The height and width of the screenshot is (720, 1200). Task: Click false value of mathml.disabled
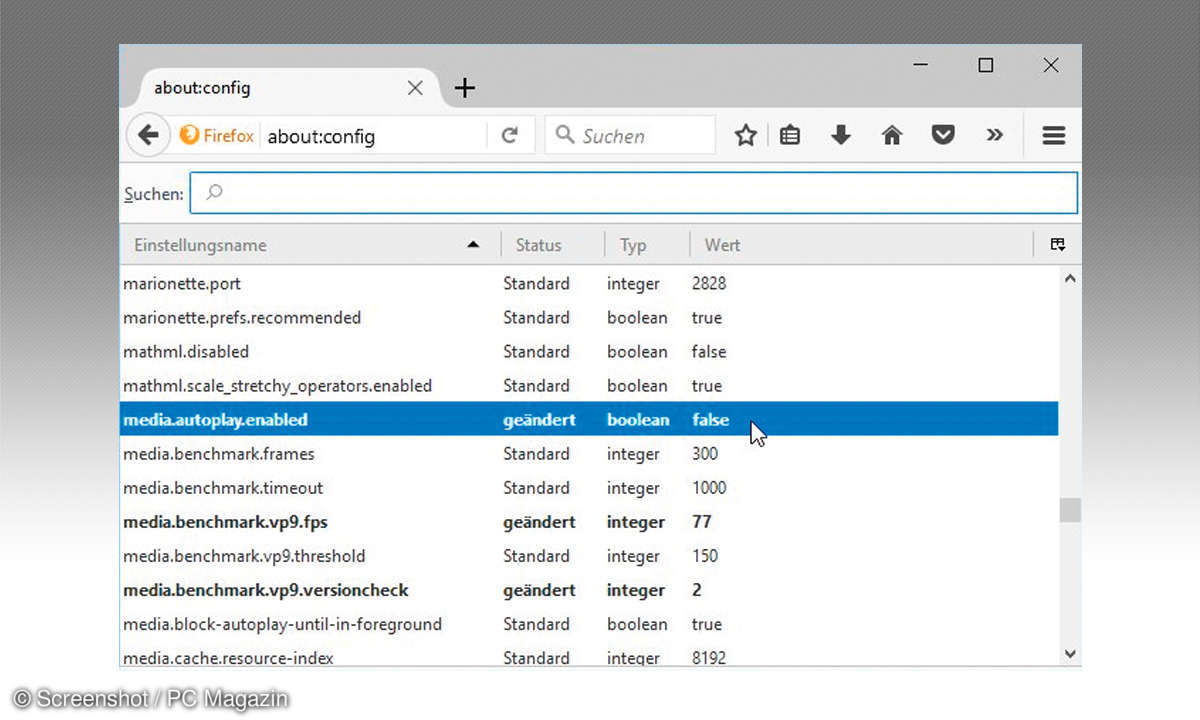point(709,352)
